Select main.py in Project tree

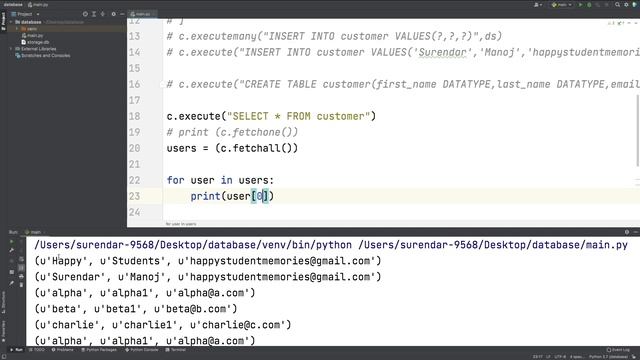pos(32,36)
